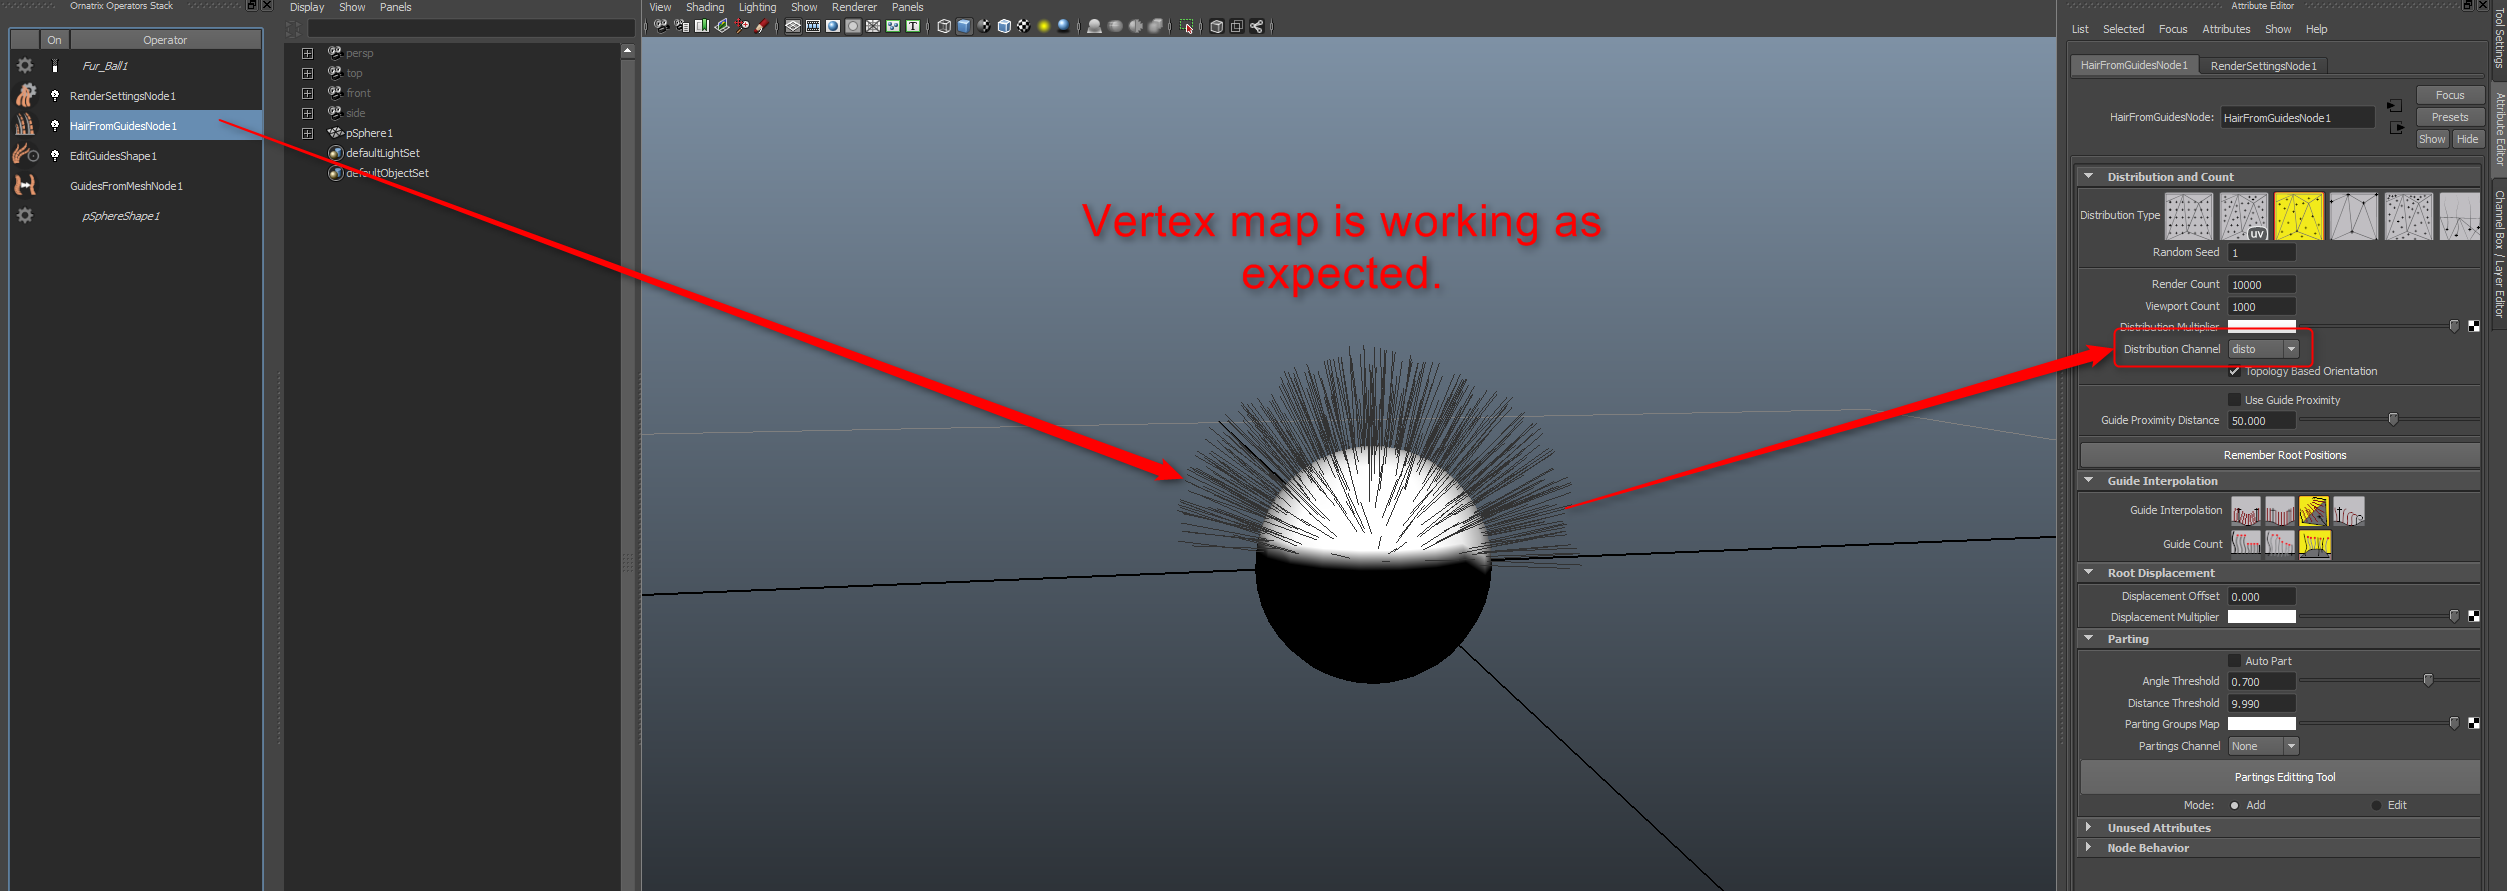Enable wireframe shading cube icon

(943, 26)
